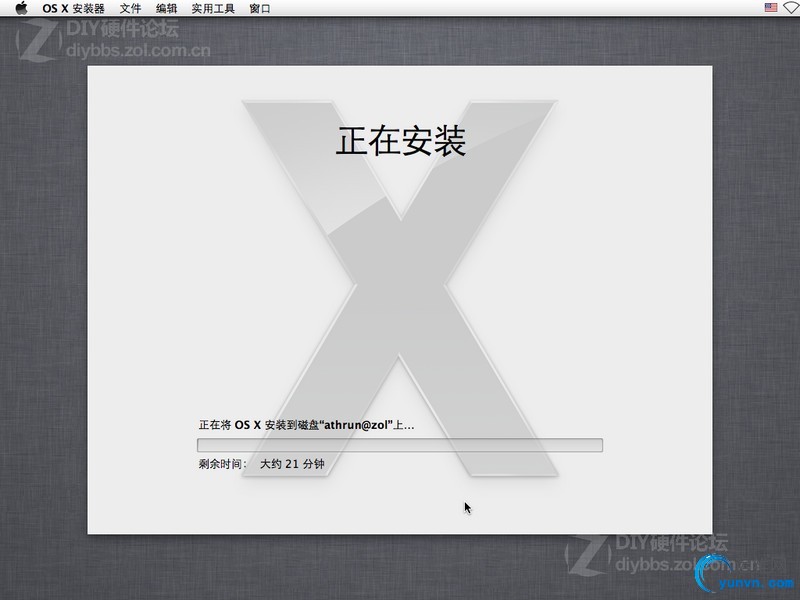This screenshot has width=800, height=600.
Task: Click the text 正在将 OS X 安装到磁盘
Action: [x=306, y=425]
